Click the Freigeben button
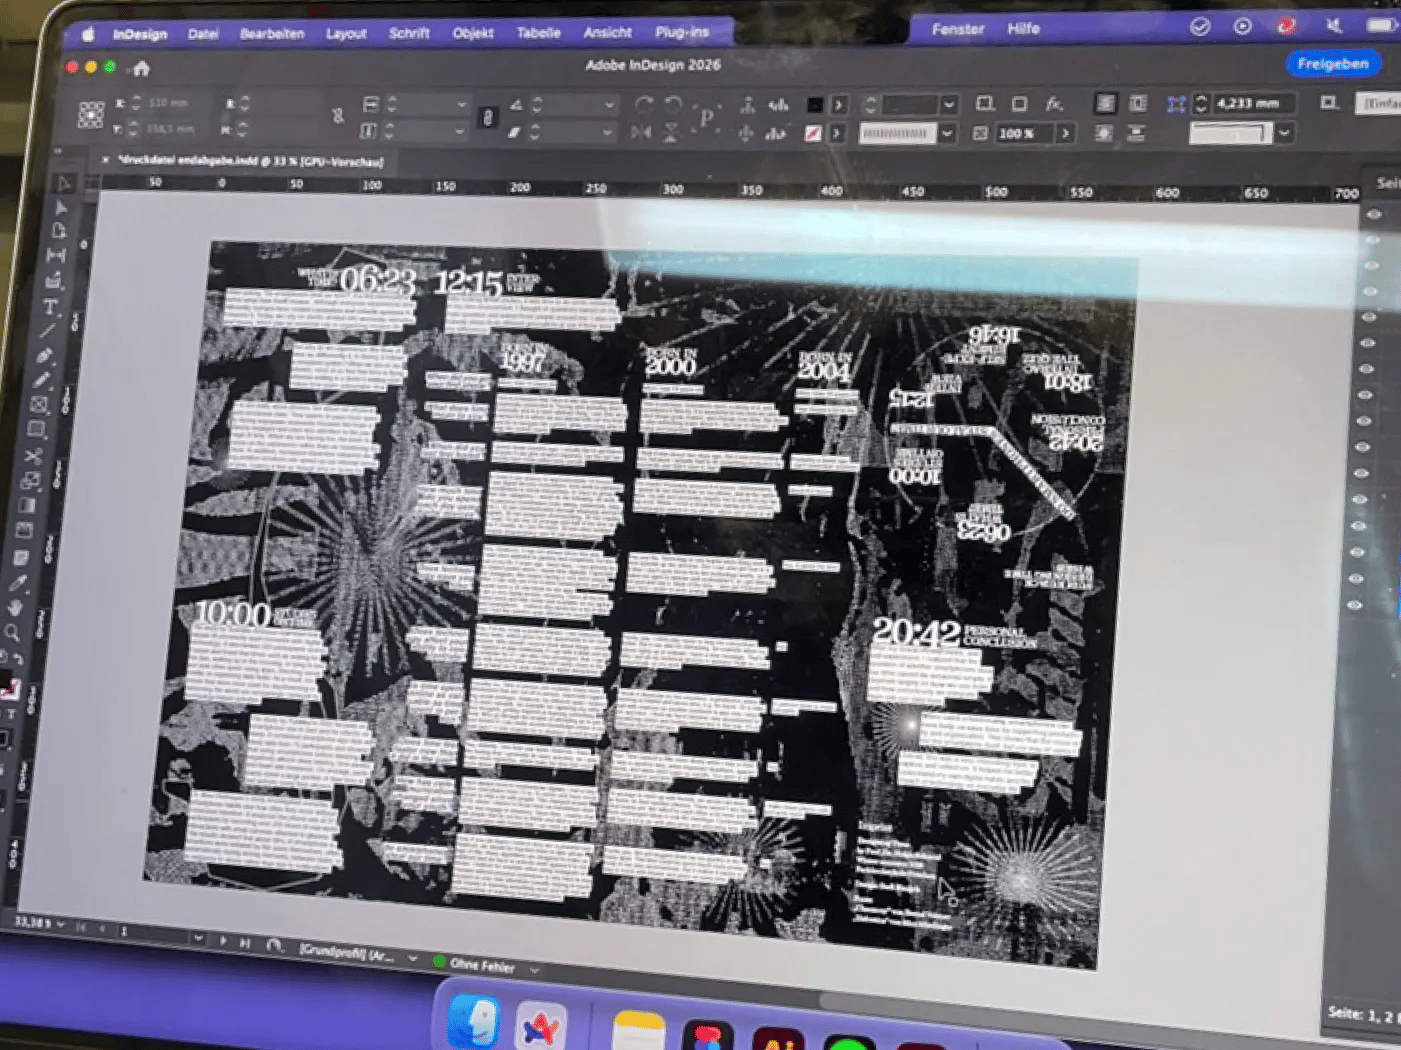The image size is (1401, 1050). tap(1332, 64)
